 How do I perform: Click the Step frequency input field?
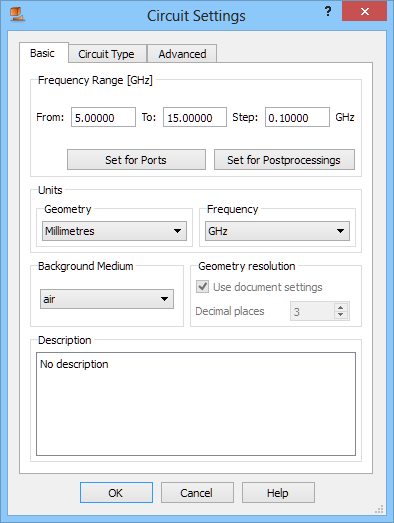click(297, 117)
